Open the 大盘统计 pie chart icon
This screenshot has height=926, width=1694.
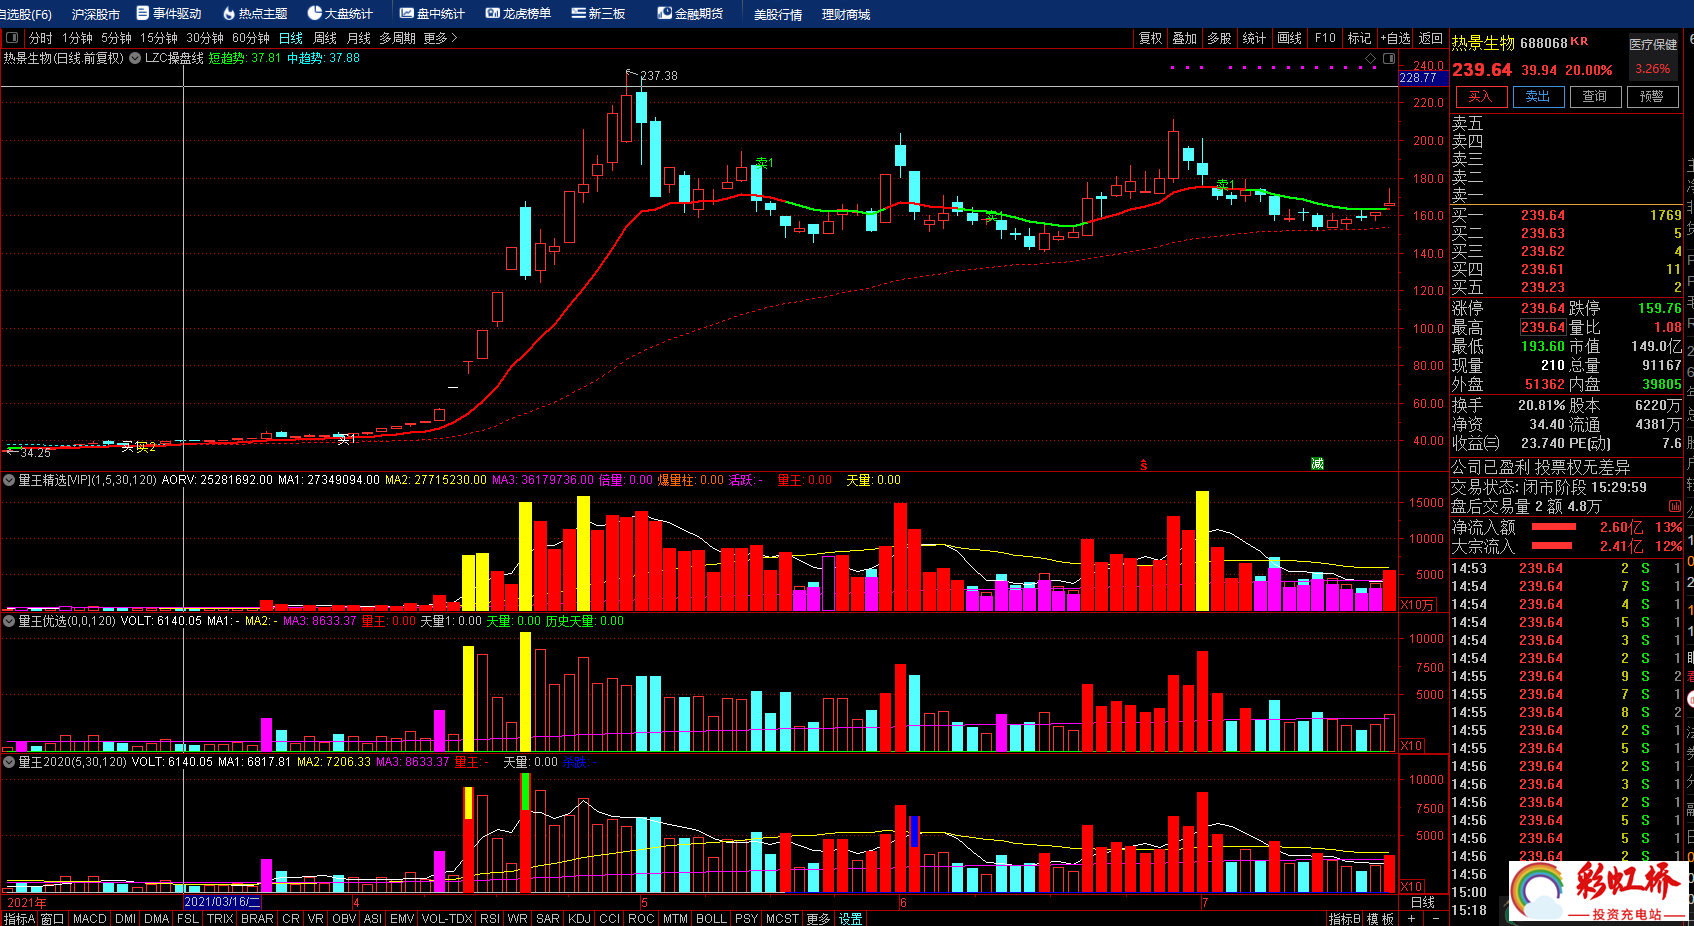tap(314, 13)
